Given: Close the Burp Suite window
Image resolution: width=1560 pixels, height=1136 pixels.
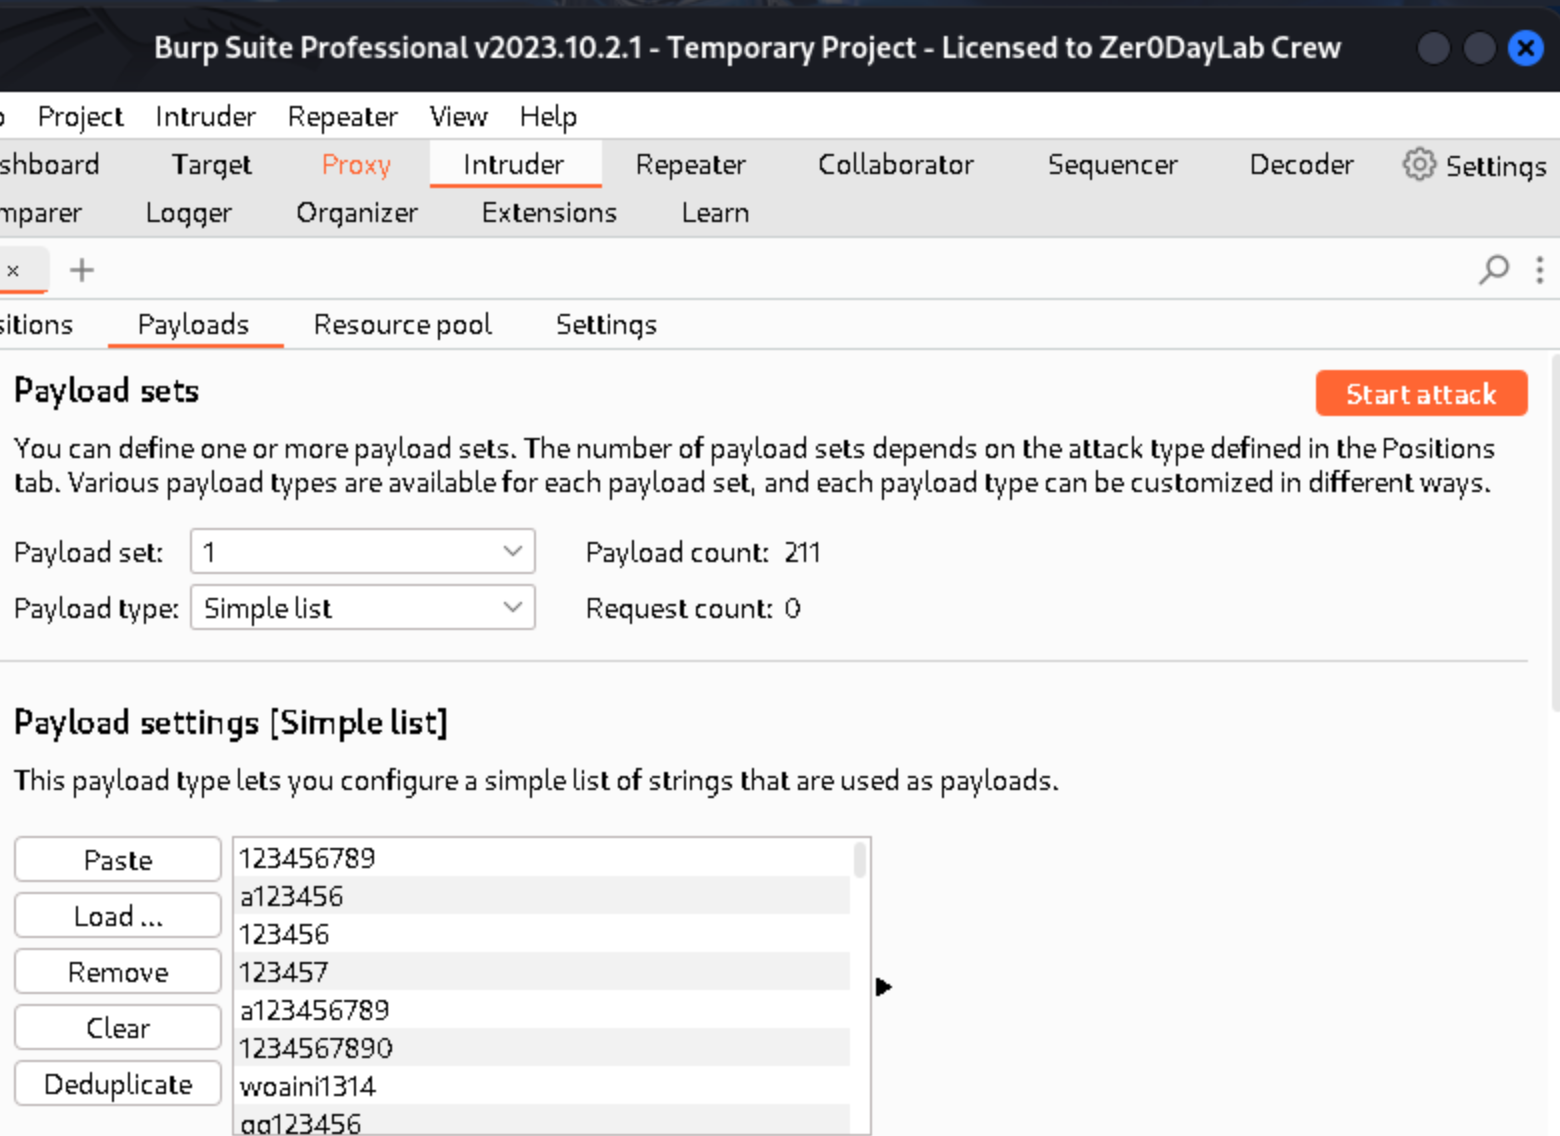Looking at the screenshot, I should point(1525,48).
